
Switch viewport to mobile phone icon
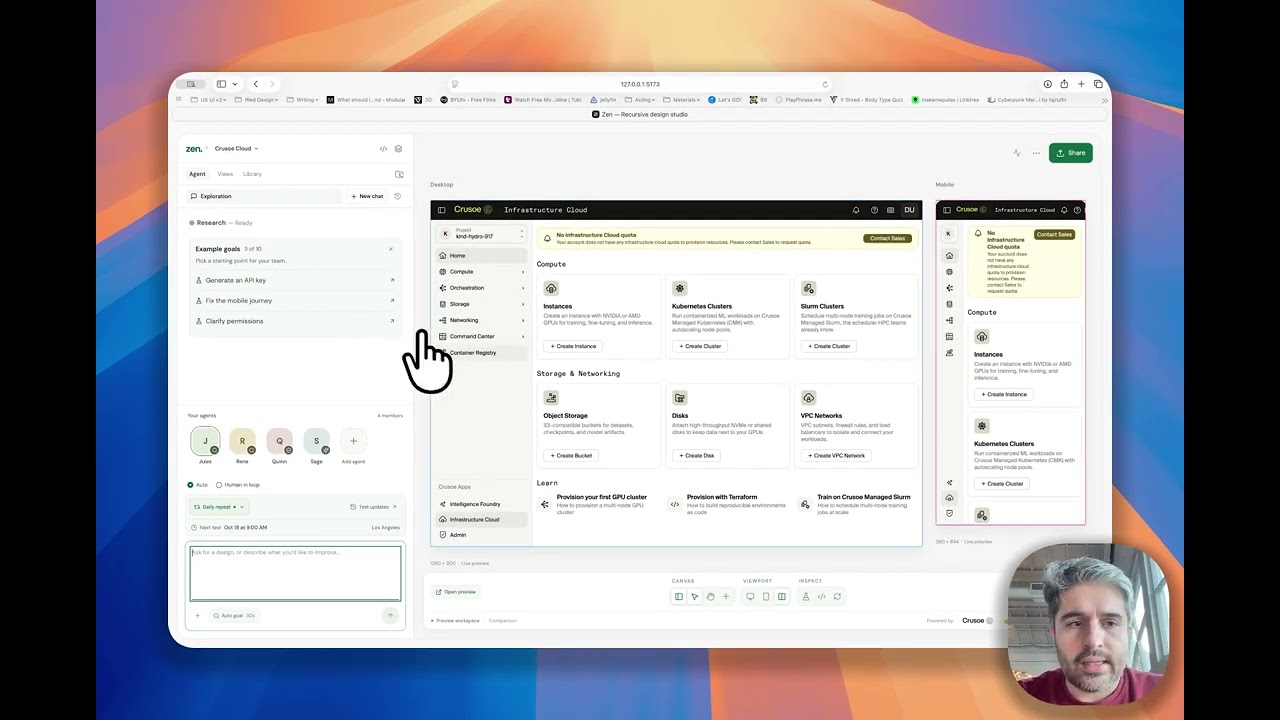coord(766,596)
